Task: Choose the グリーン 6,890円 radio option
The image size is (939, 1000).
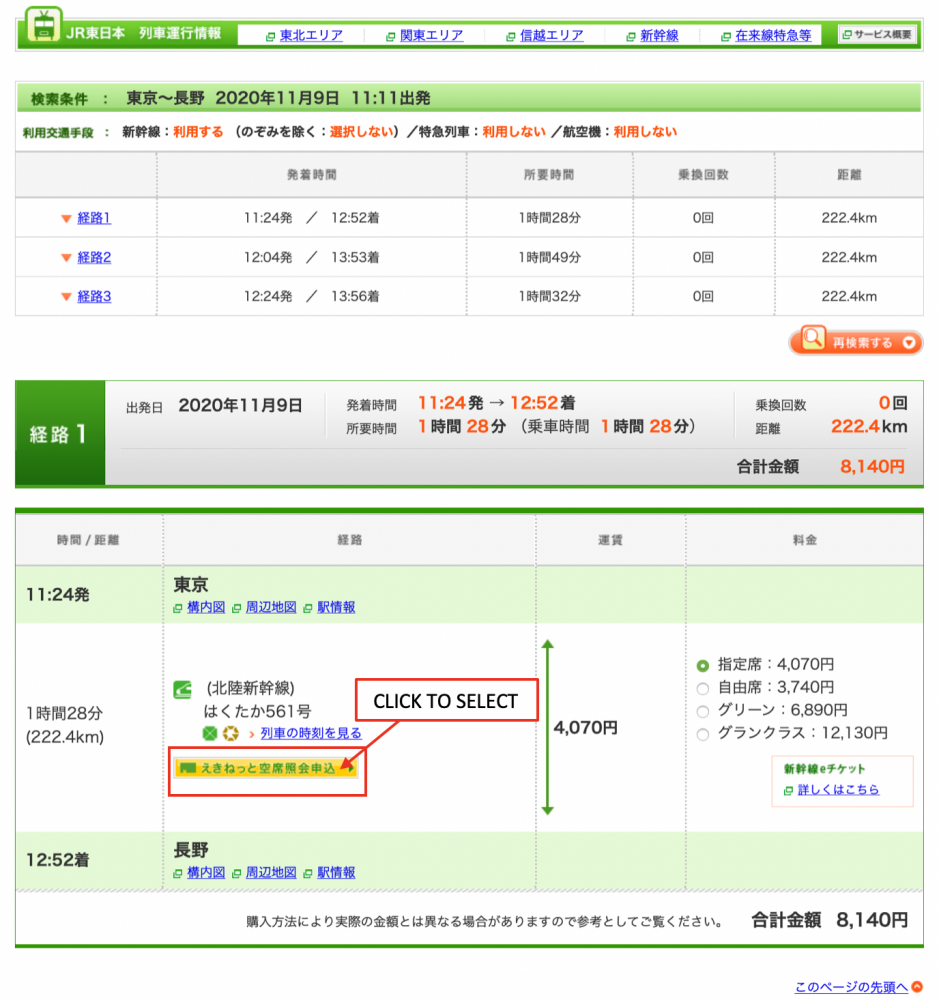Action: pyautogui.click(x=703, y=710)
